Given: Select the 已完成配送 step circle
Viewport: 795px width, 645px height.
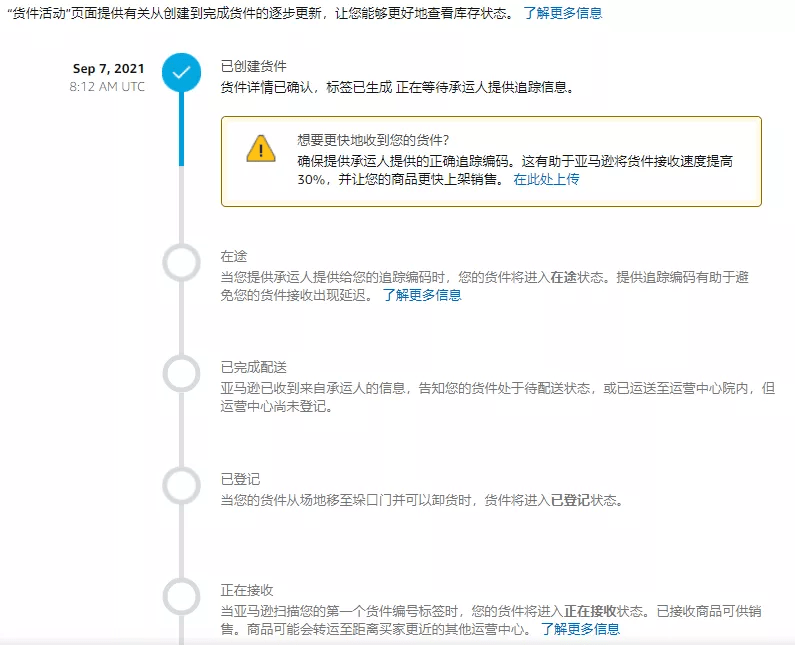Looking at the screenshot, I should (181, 375).
